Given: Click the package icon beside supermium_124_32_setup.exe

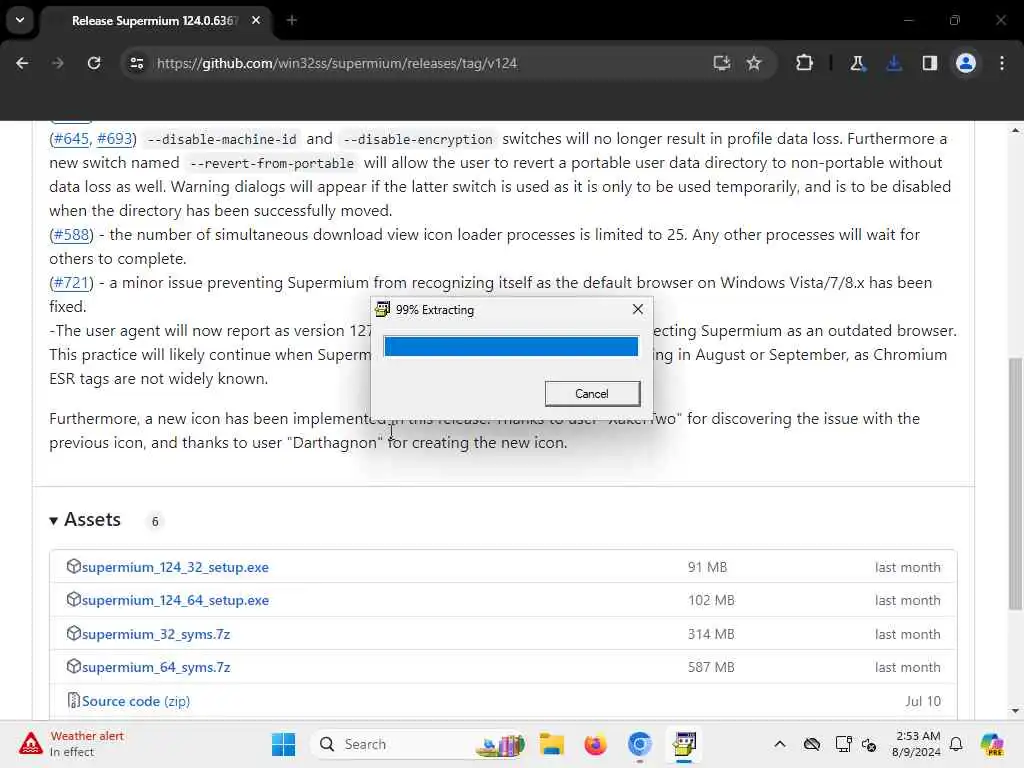Looking at the screenshot, I should pyautogui.click(x=73, y=566).
